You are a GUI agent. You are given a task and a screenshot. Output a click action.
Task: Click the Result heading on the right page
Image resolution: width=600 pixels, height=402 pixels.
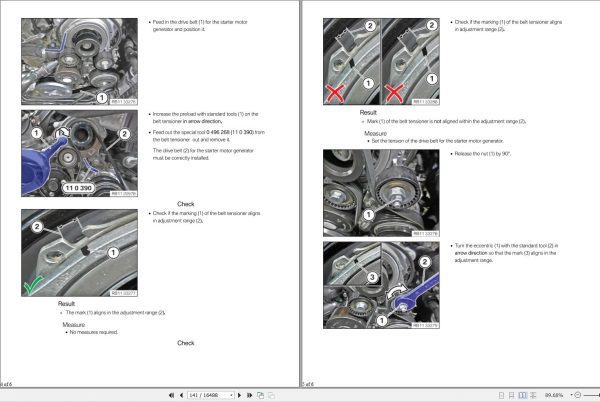(368, 112)
